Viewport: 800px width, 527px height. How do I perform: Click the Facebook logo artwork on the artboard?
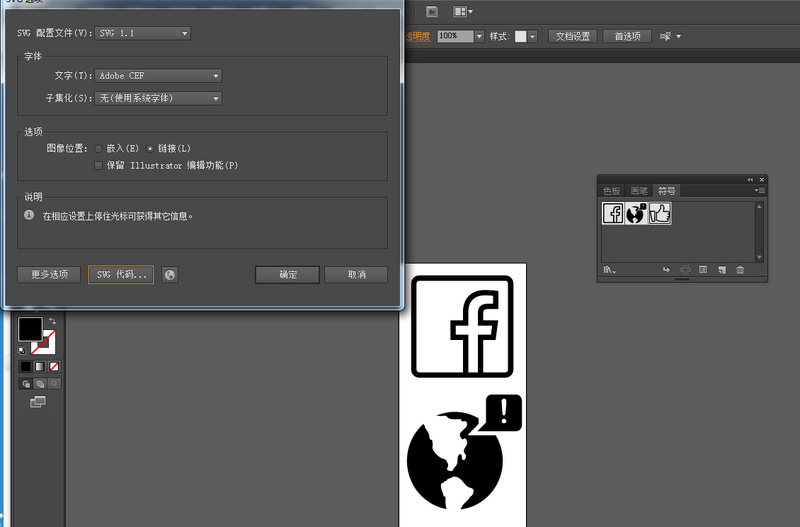point(462,327)
